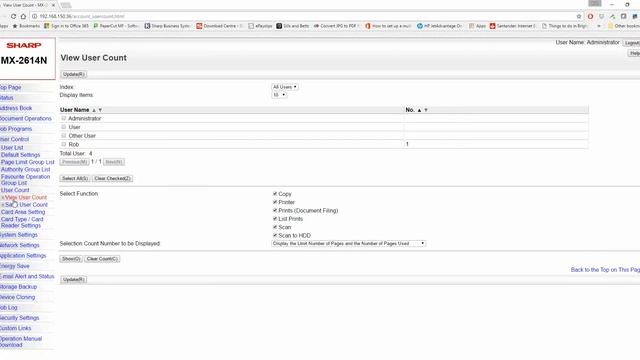Open the Page Limit Group List link

27,162
